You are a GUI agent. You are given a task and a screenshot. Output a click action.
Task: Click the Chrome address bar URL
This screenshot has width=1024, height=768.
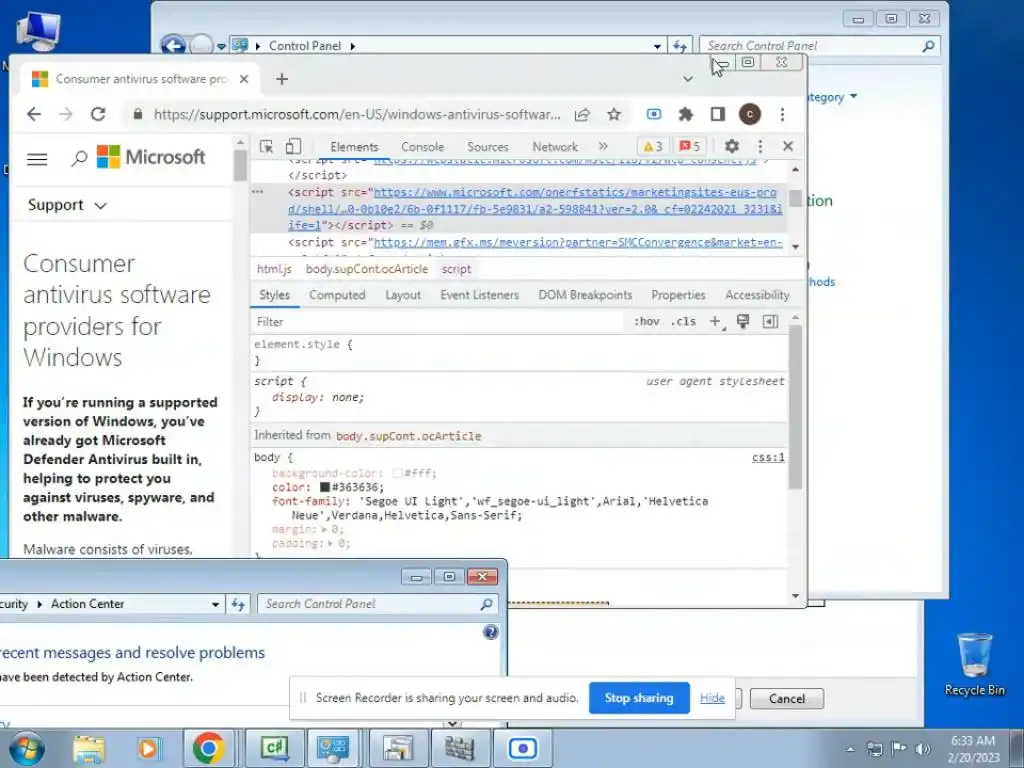coord(357,114)
